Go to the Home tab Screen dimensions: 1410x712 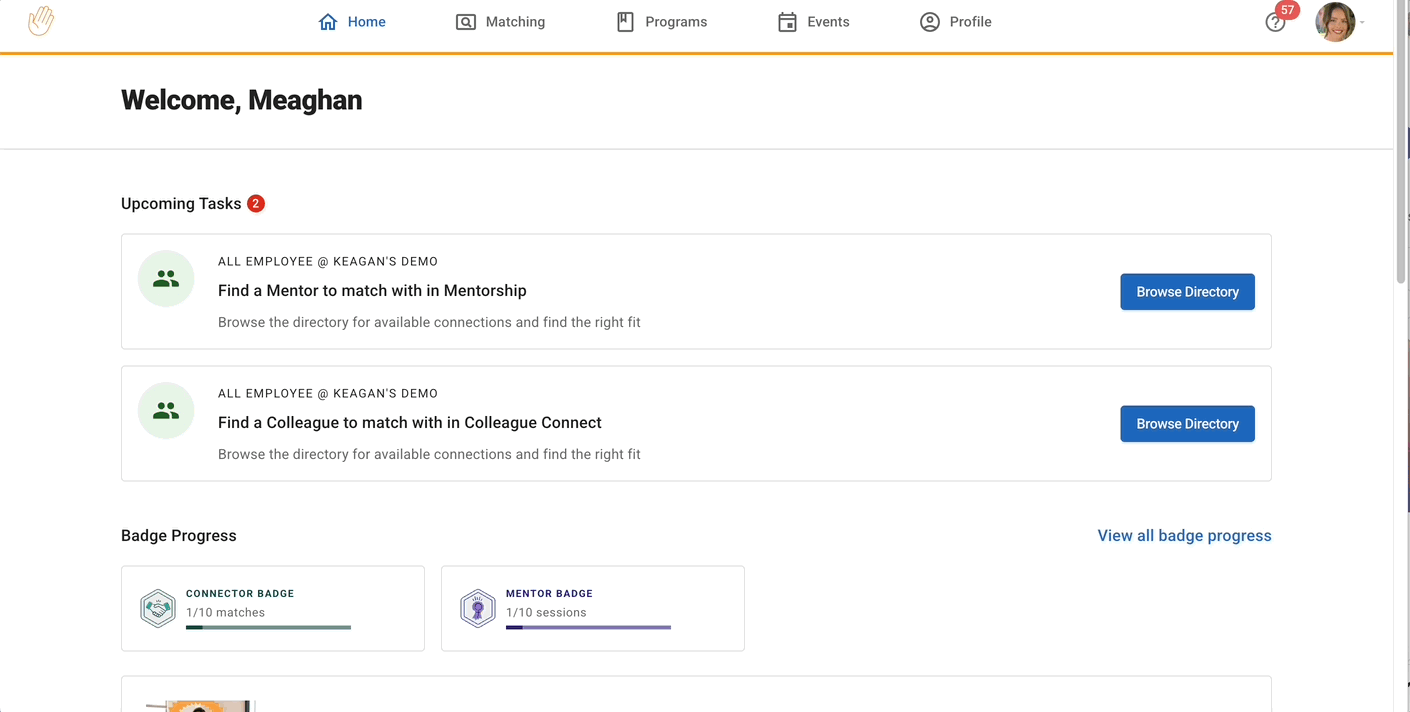352,22
